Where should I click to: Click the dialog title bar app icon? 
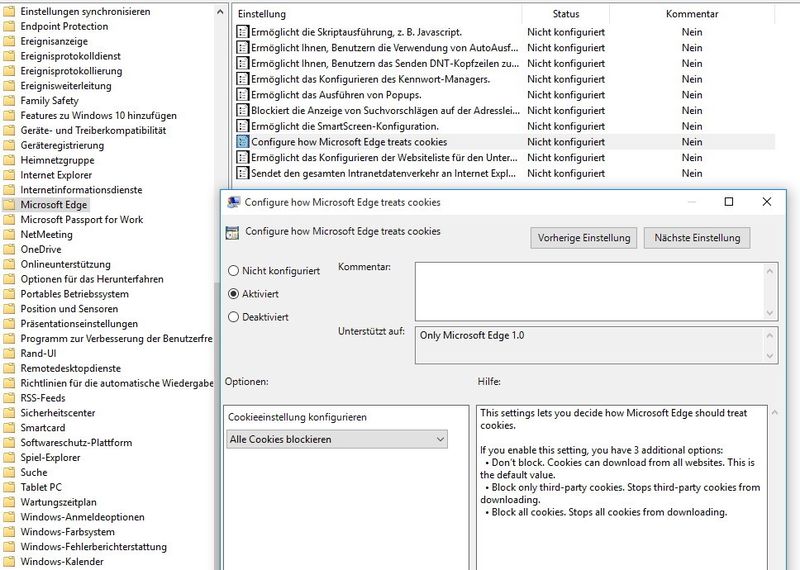click(x=234, y=202)
